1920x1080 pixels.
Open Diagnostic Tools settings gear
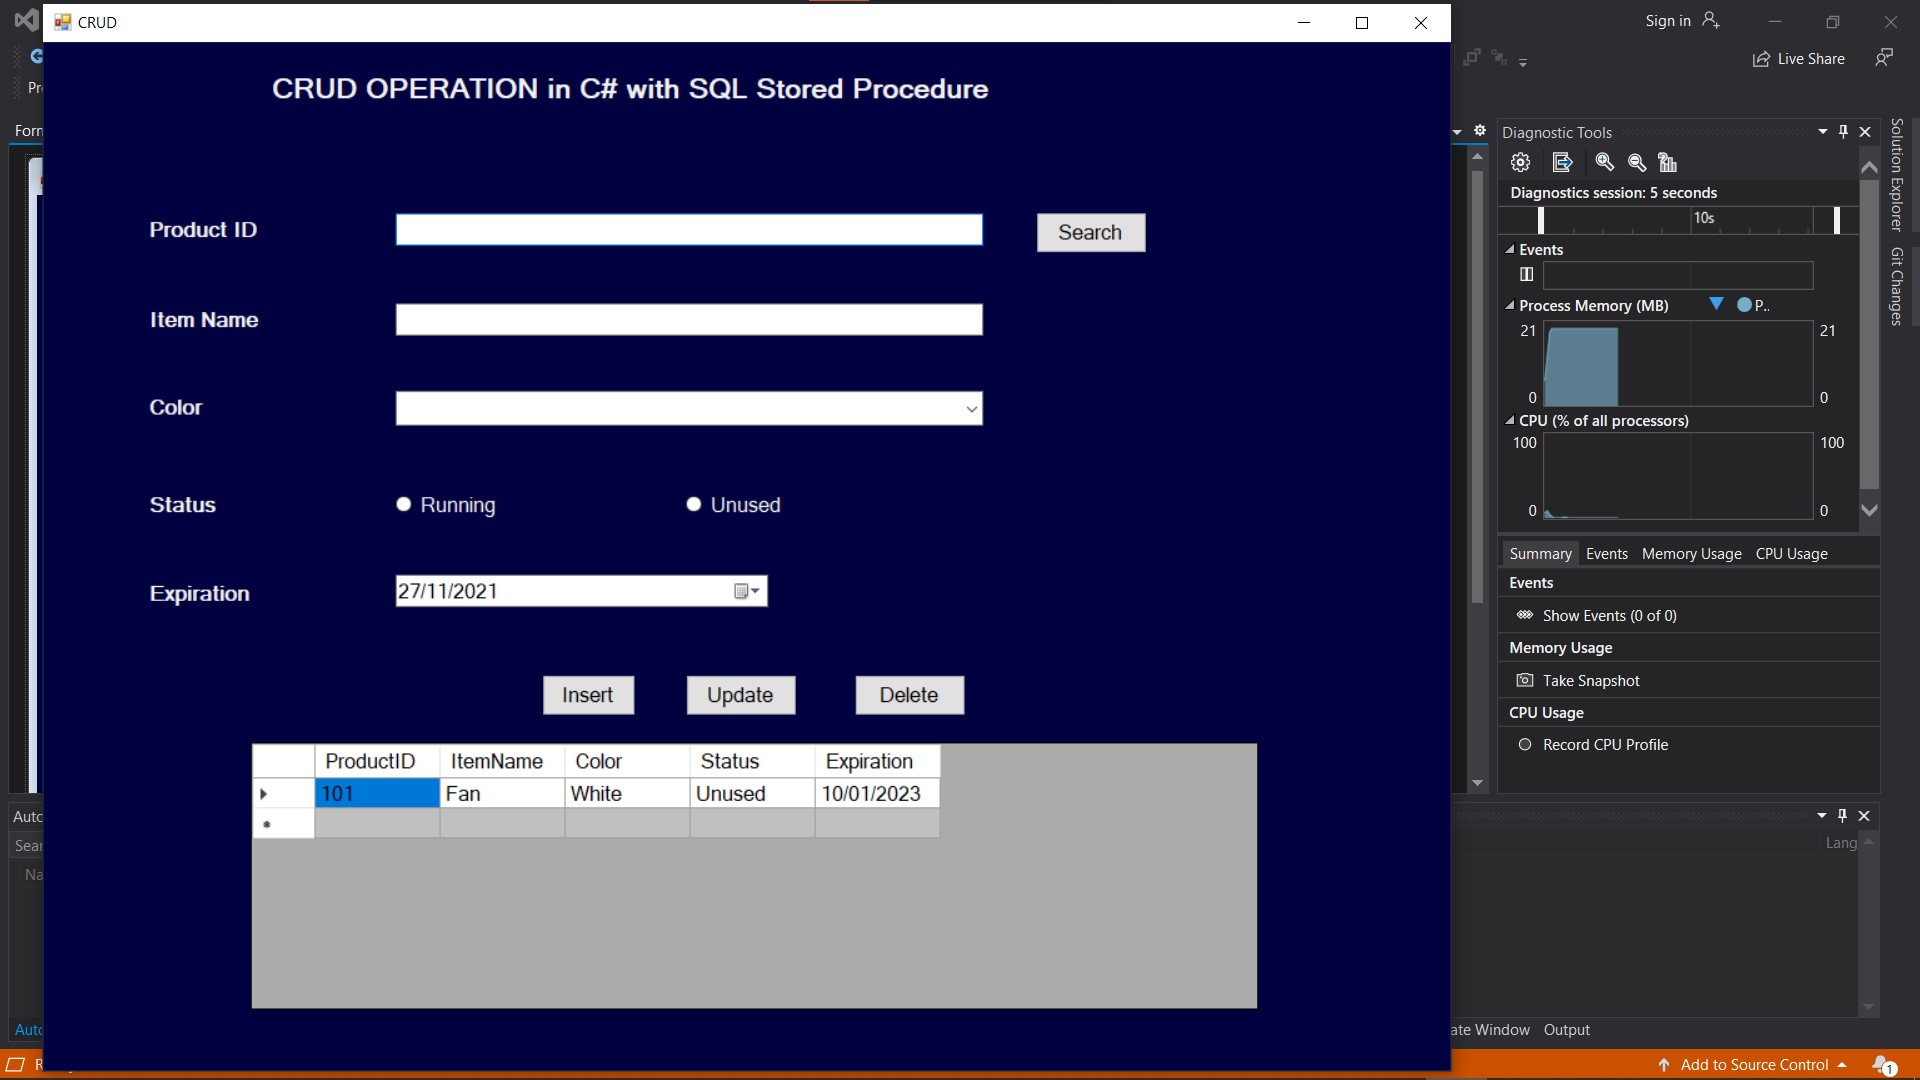coord(1520,162)
